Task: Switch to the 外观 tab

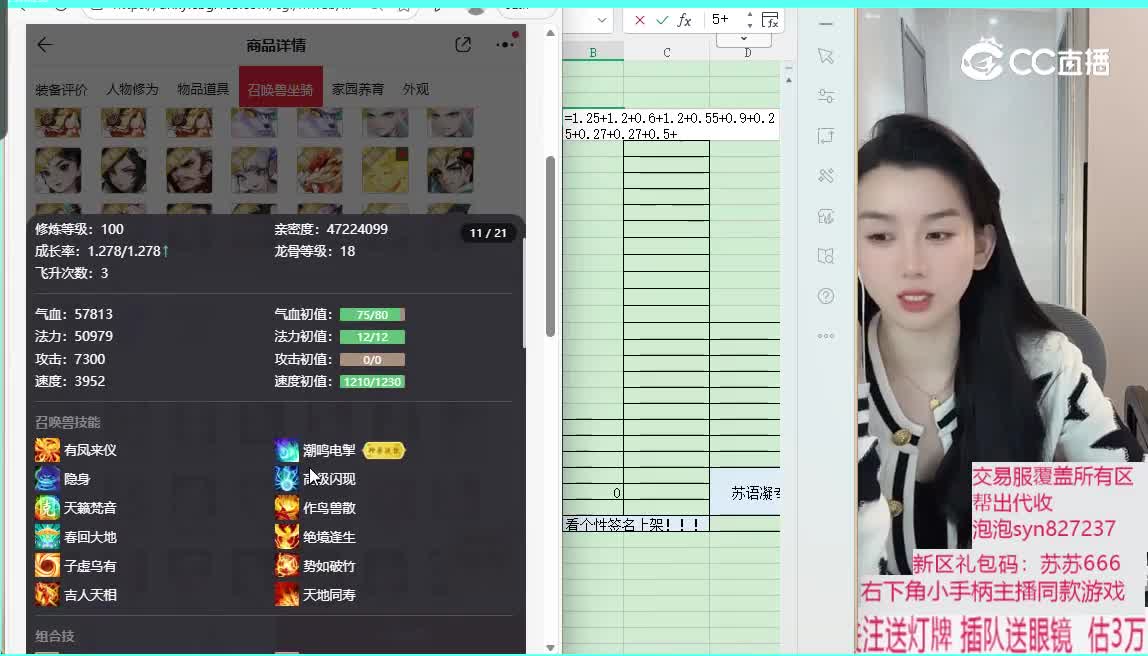Action: click(x=416, y=89)
